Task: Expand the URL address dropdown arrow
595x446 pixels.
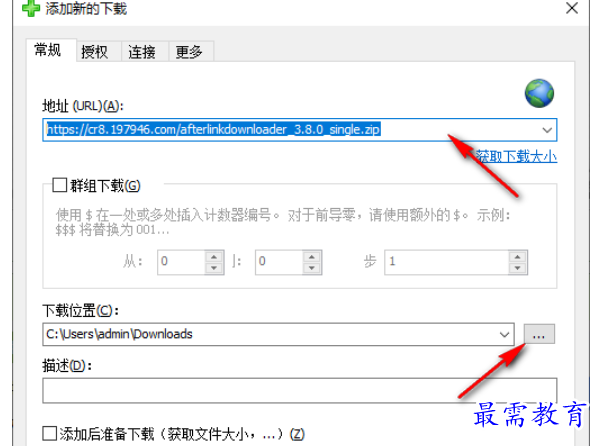Action: pos(547,130)
